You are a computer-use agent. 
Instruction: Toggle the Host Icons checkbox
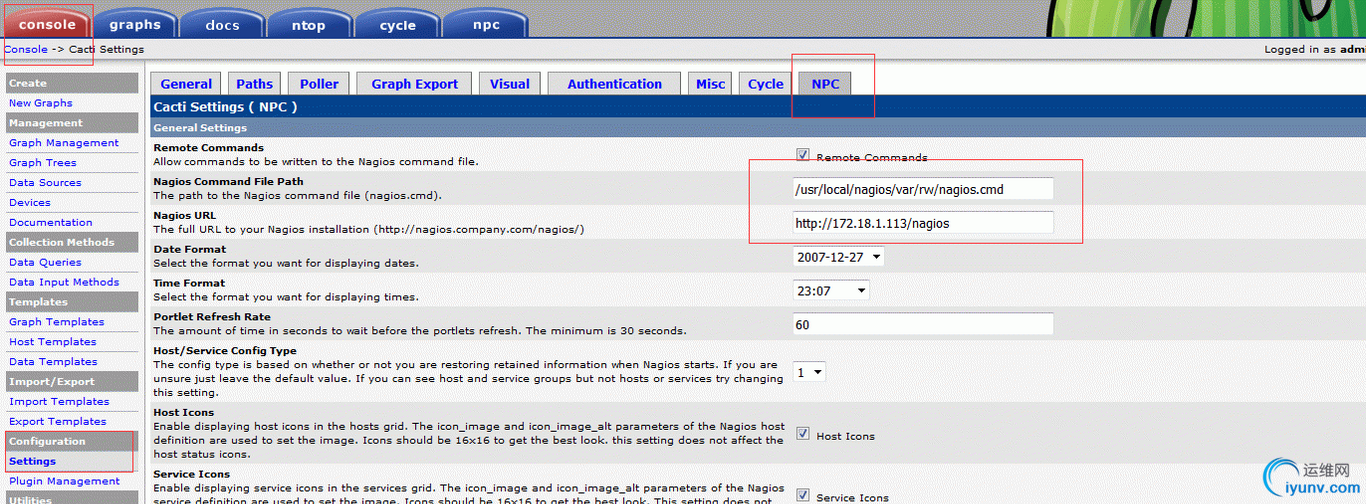[x=802, y=433]
